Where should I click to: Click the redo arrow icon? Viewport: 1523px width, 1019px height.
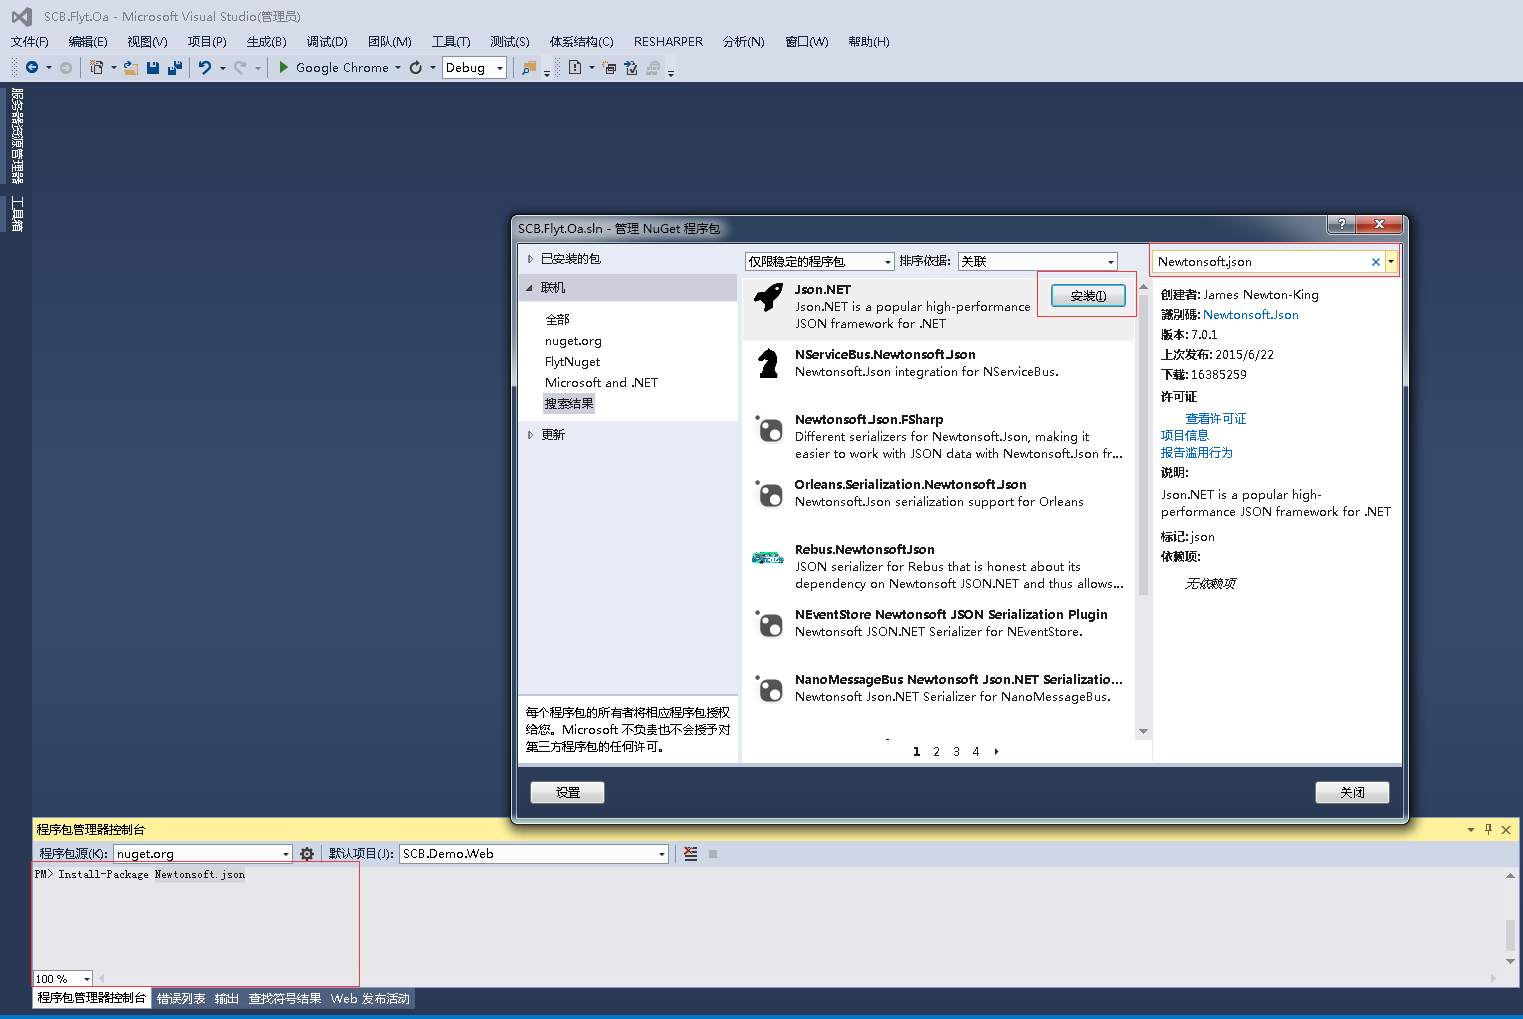tap(240, 67)
